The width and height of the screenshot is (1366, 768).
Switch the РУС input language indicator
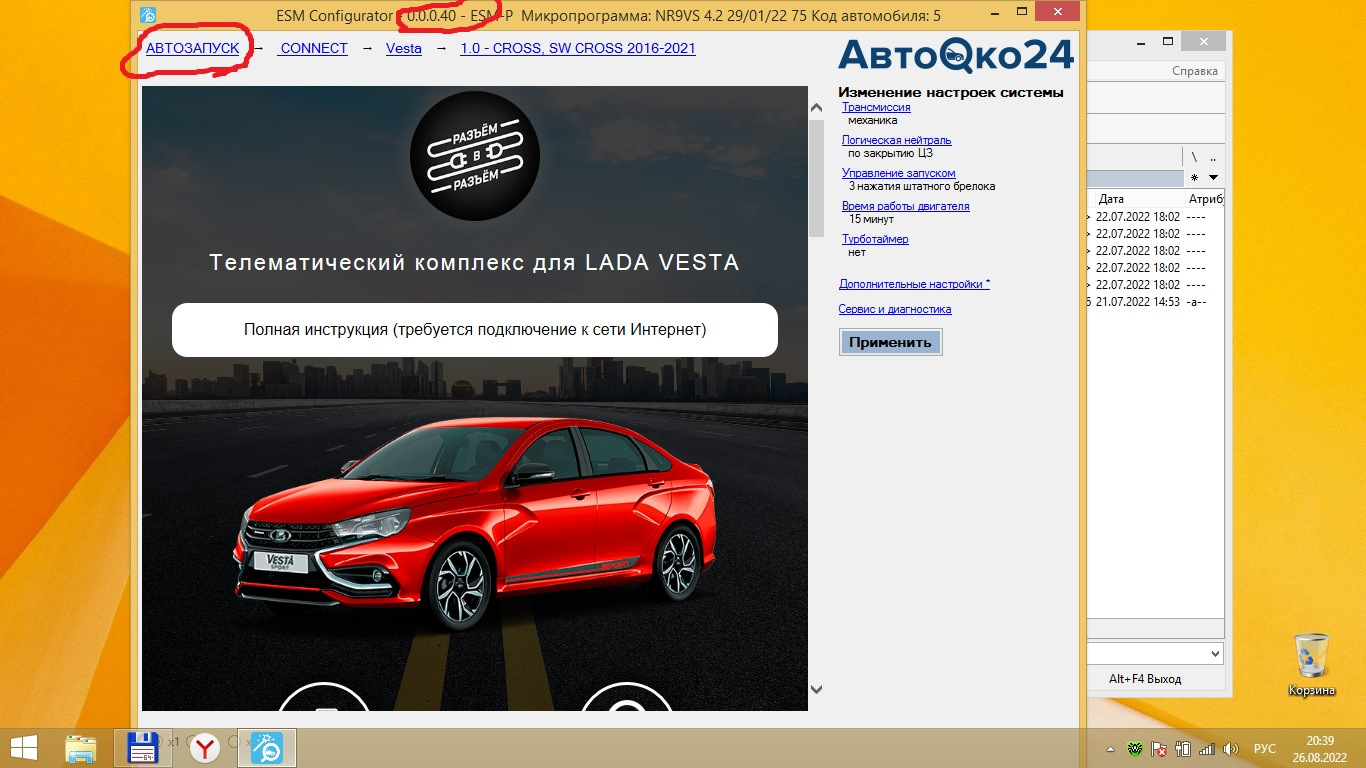point(1265,749)
